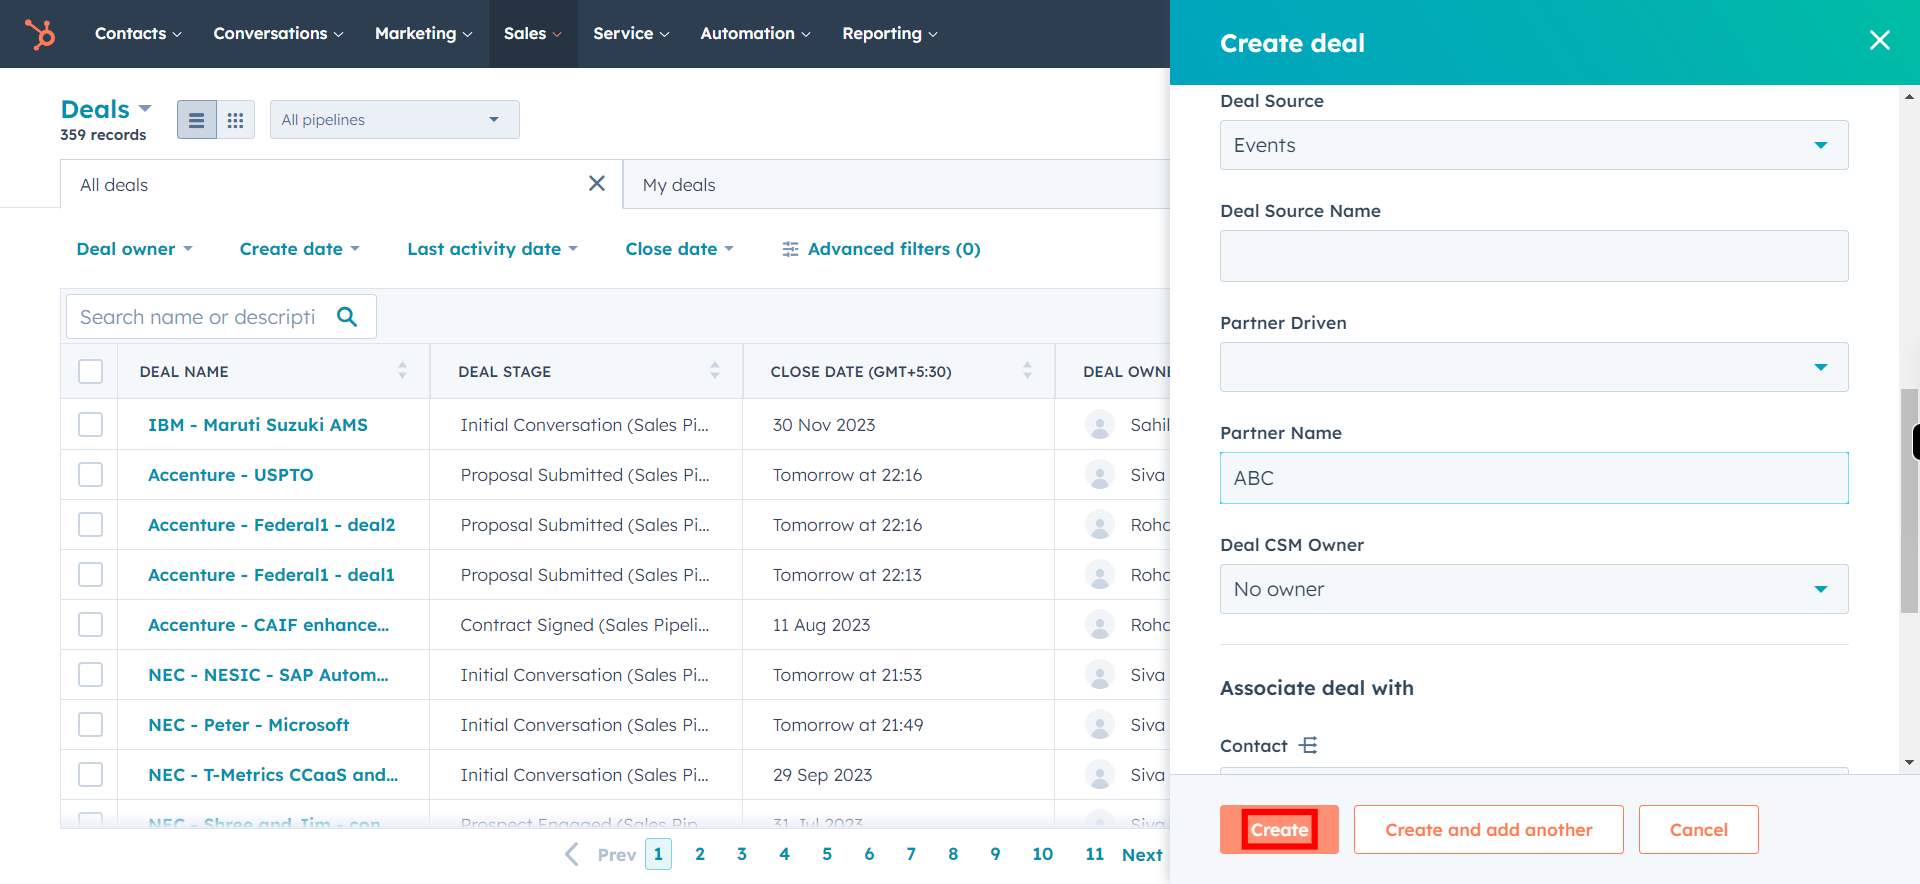Screen dimensions: 1920x884
Task: Open the Last activity date filter
Action: pos(492,249)
